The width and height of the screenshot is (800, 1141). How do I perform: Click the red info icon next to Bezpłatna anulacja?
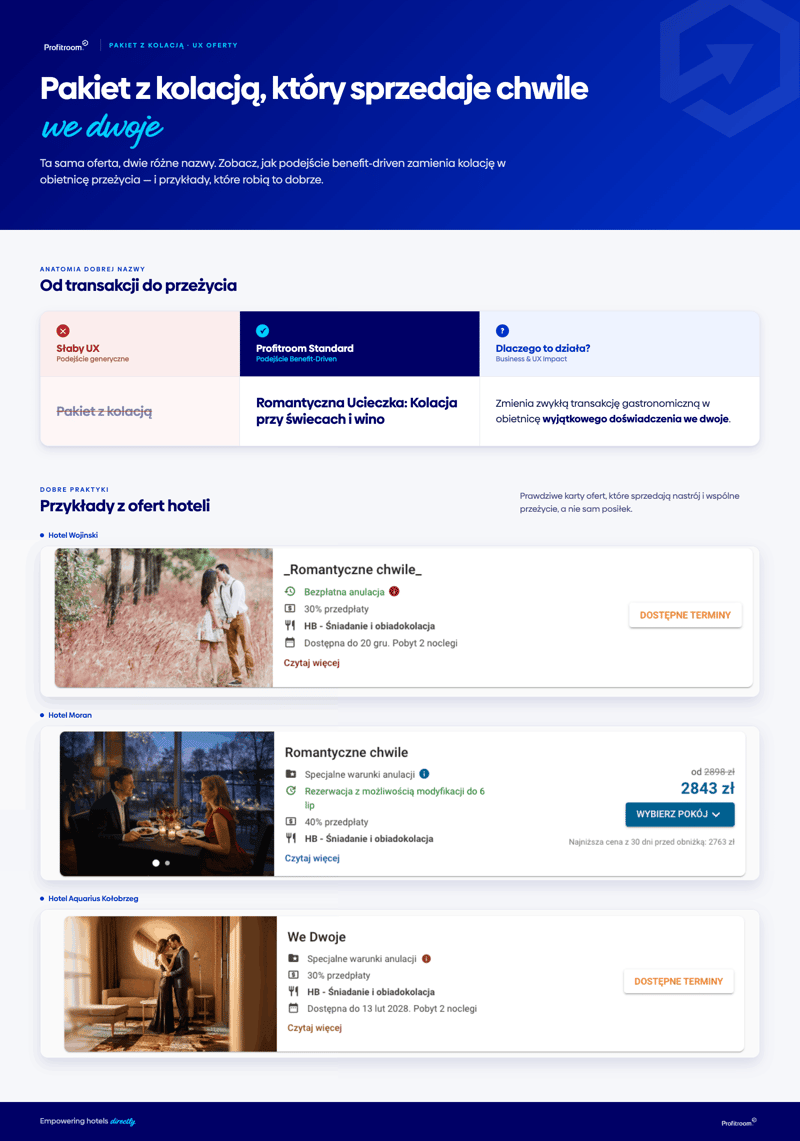(x=395, y=592)
